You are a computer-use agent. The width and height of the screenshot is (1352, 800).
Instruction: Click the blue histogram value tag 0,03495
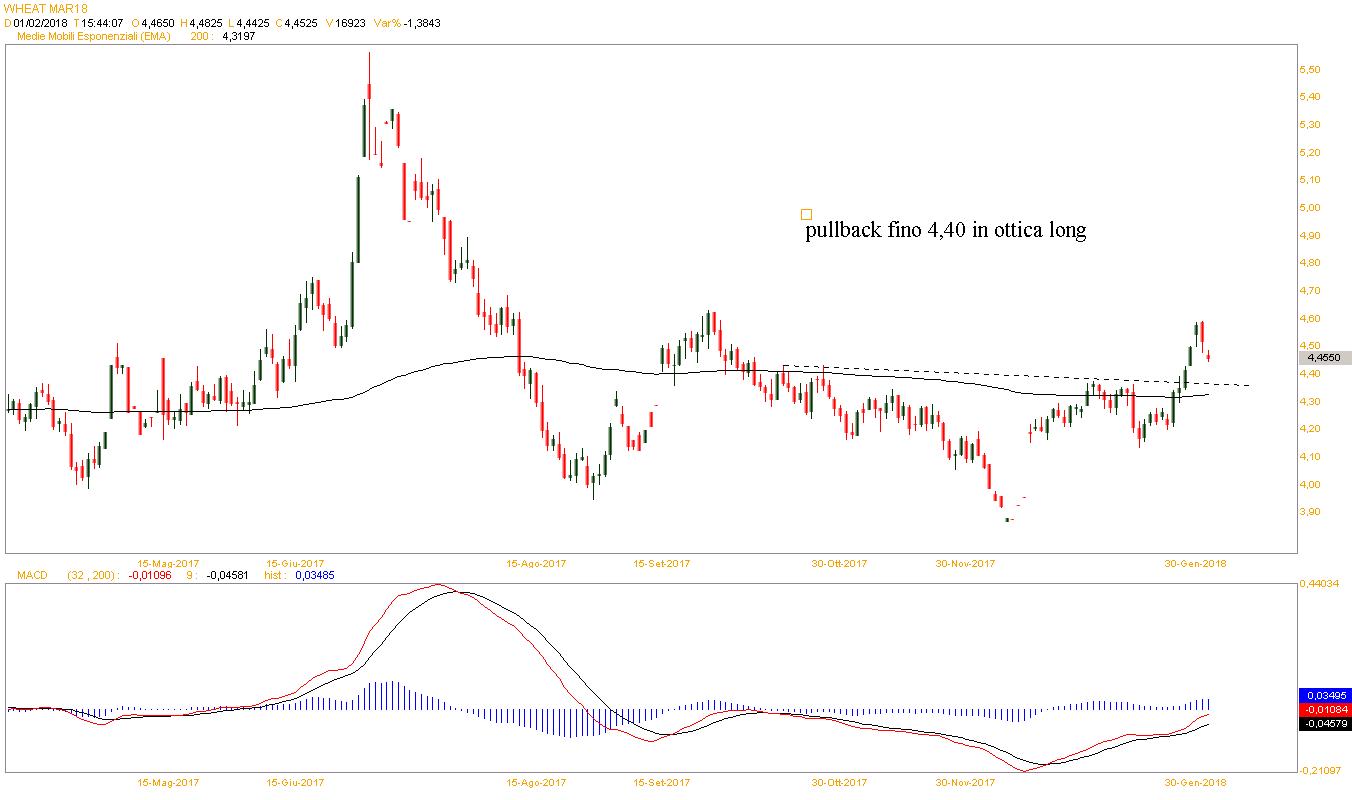click(1324, 695)
